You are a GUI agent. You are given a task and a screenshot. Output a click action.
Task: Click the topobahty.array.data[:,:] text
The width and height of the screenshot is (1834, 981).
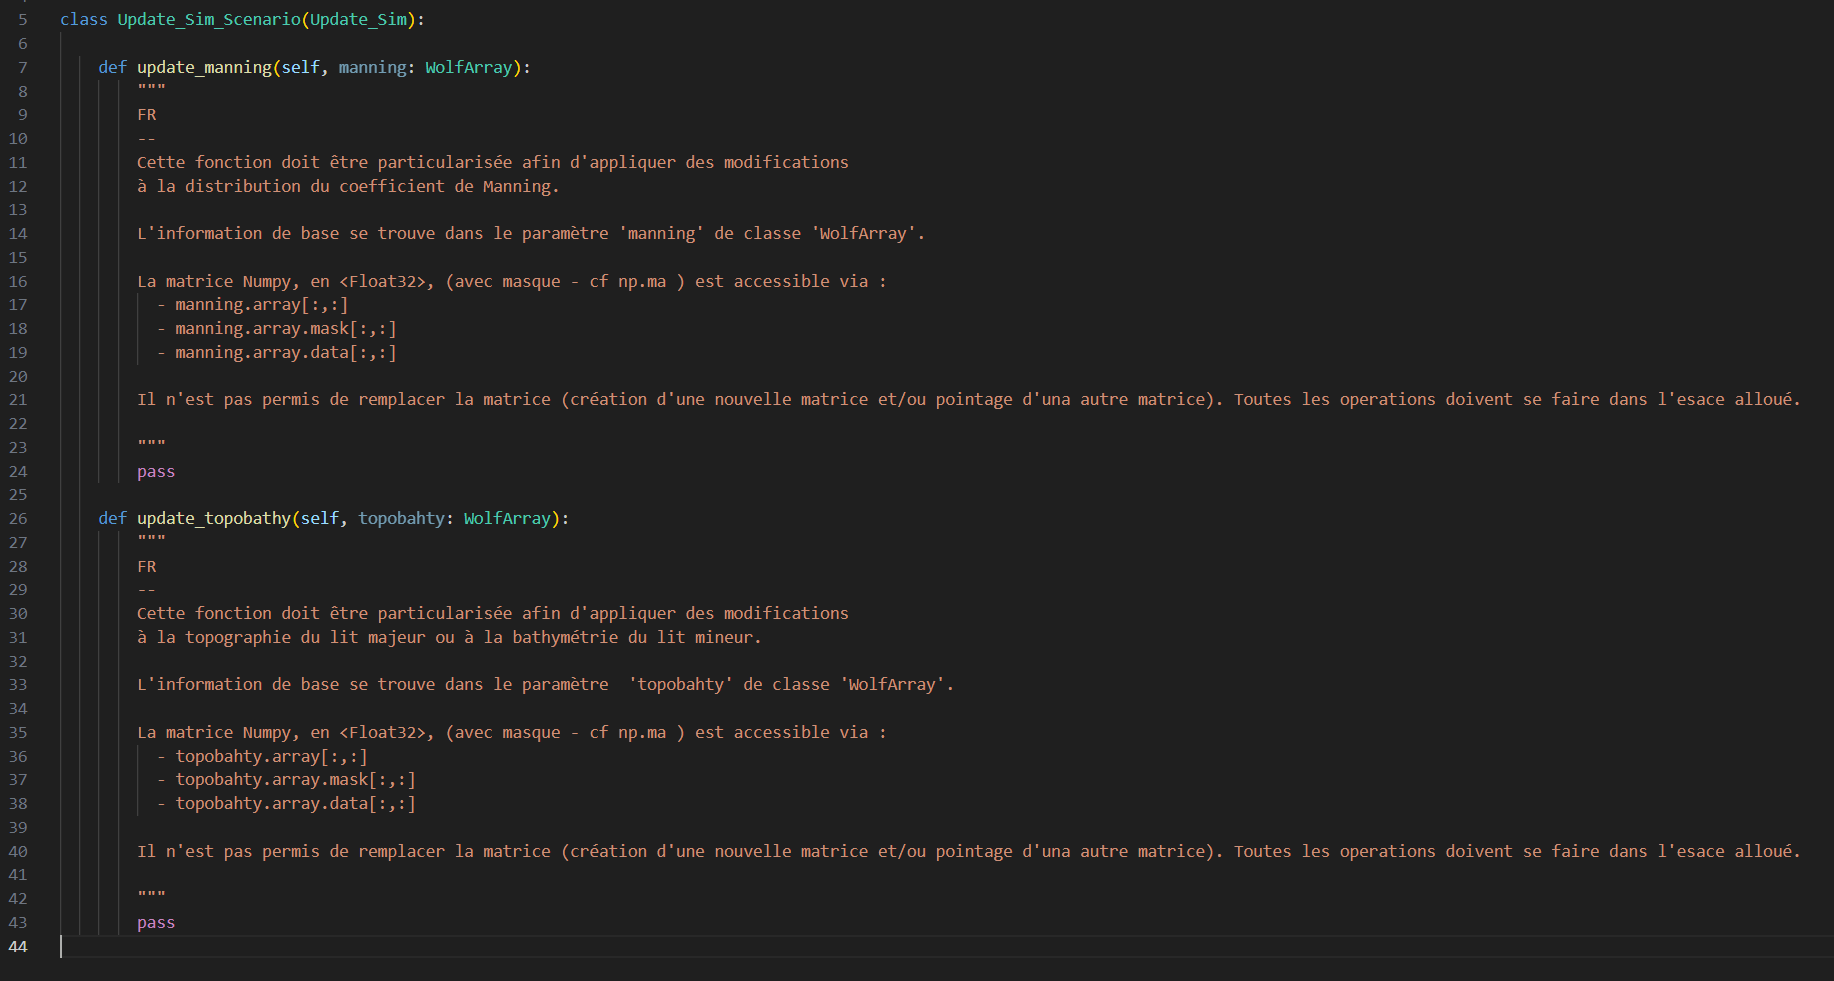click(x=295, y=804)
